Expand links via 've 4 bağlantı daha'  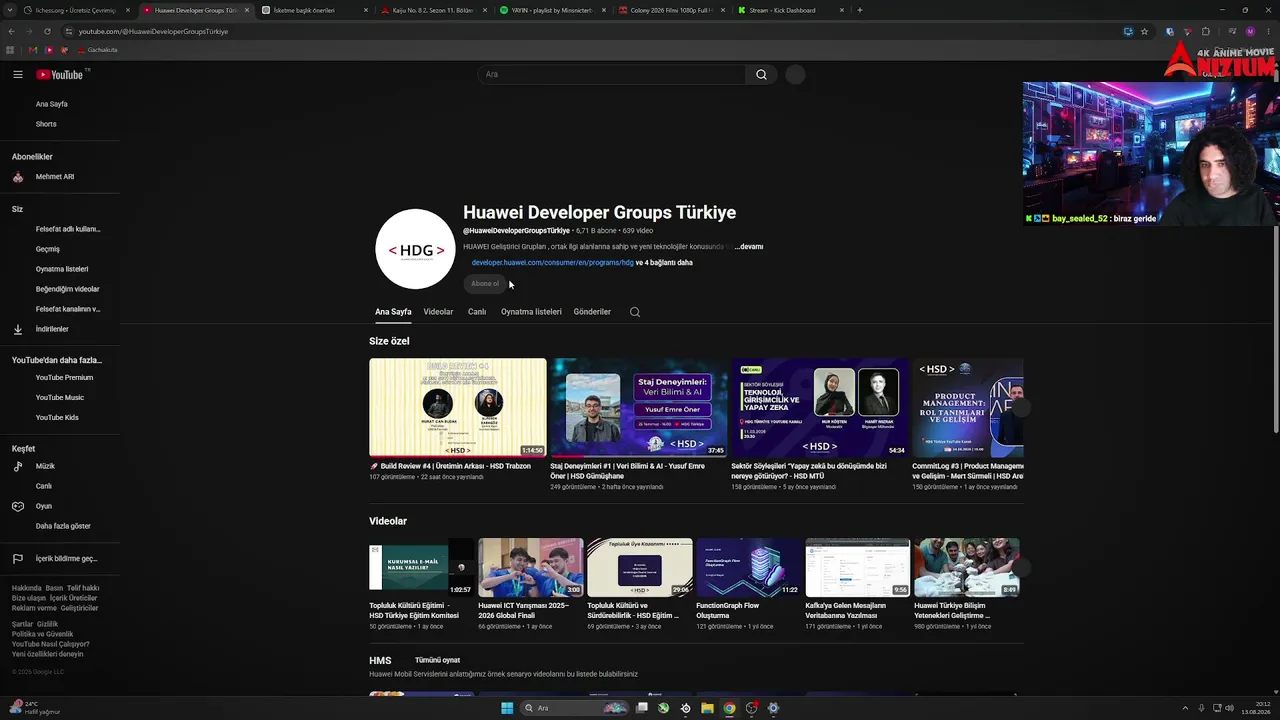click(664, 263)
